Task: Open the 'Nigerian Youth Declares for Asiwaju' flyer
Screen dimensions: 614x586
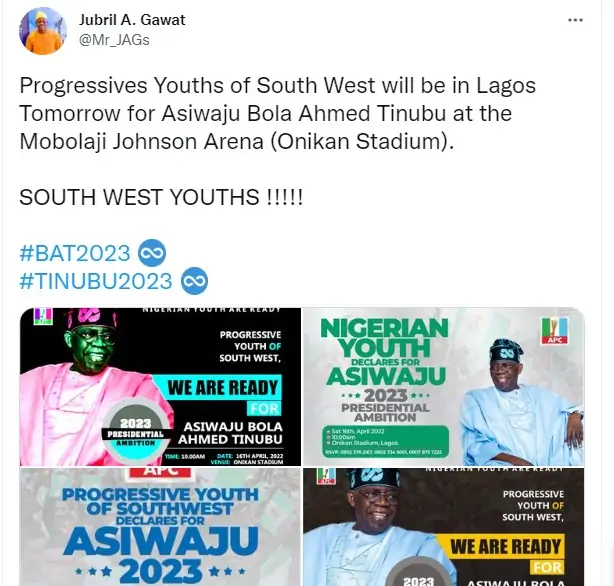Action: pos(443,387)
